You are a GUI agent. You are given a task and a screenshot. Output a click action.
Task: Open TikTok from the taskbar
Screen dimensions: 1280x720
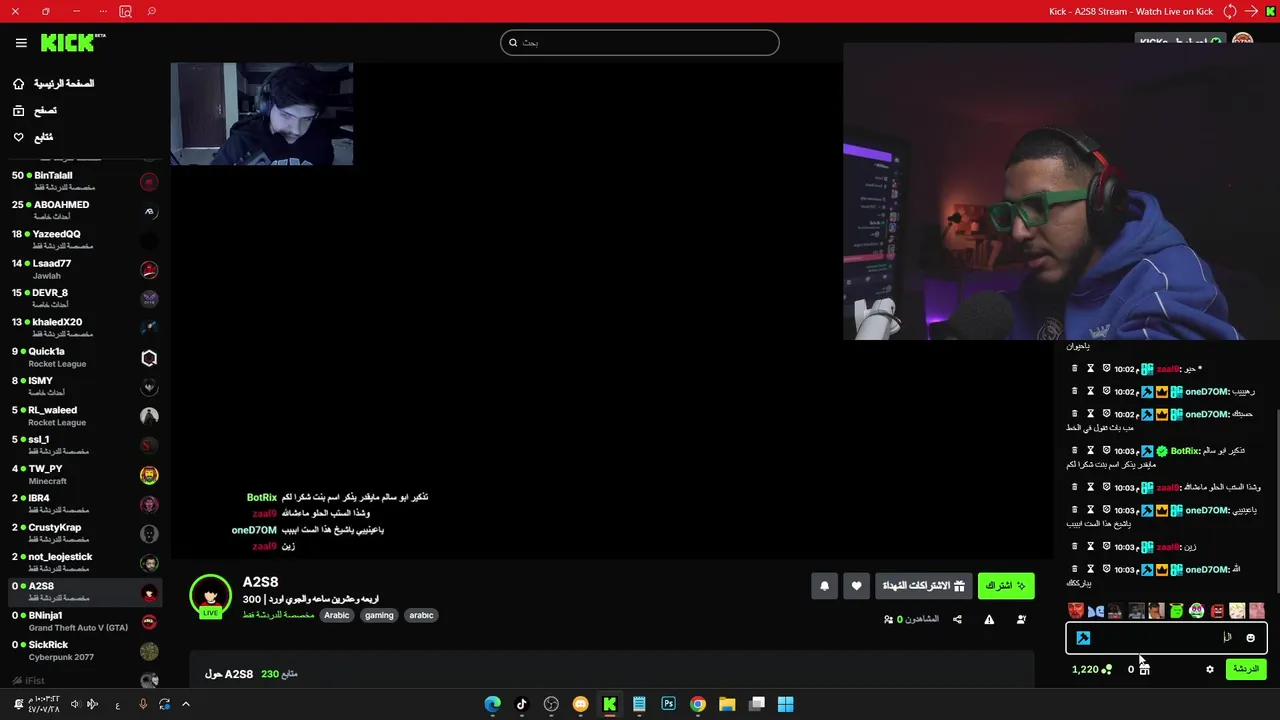click(x=521, y=704)
